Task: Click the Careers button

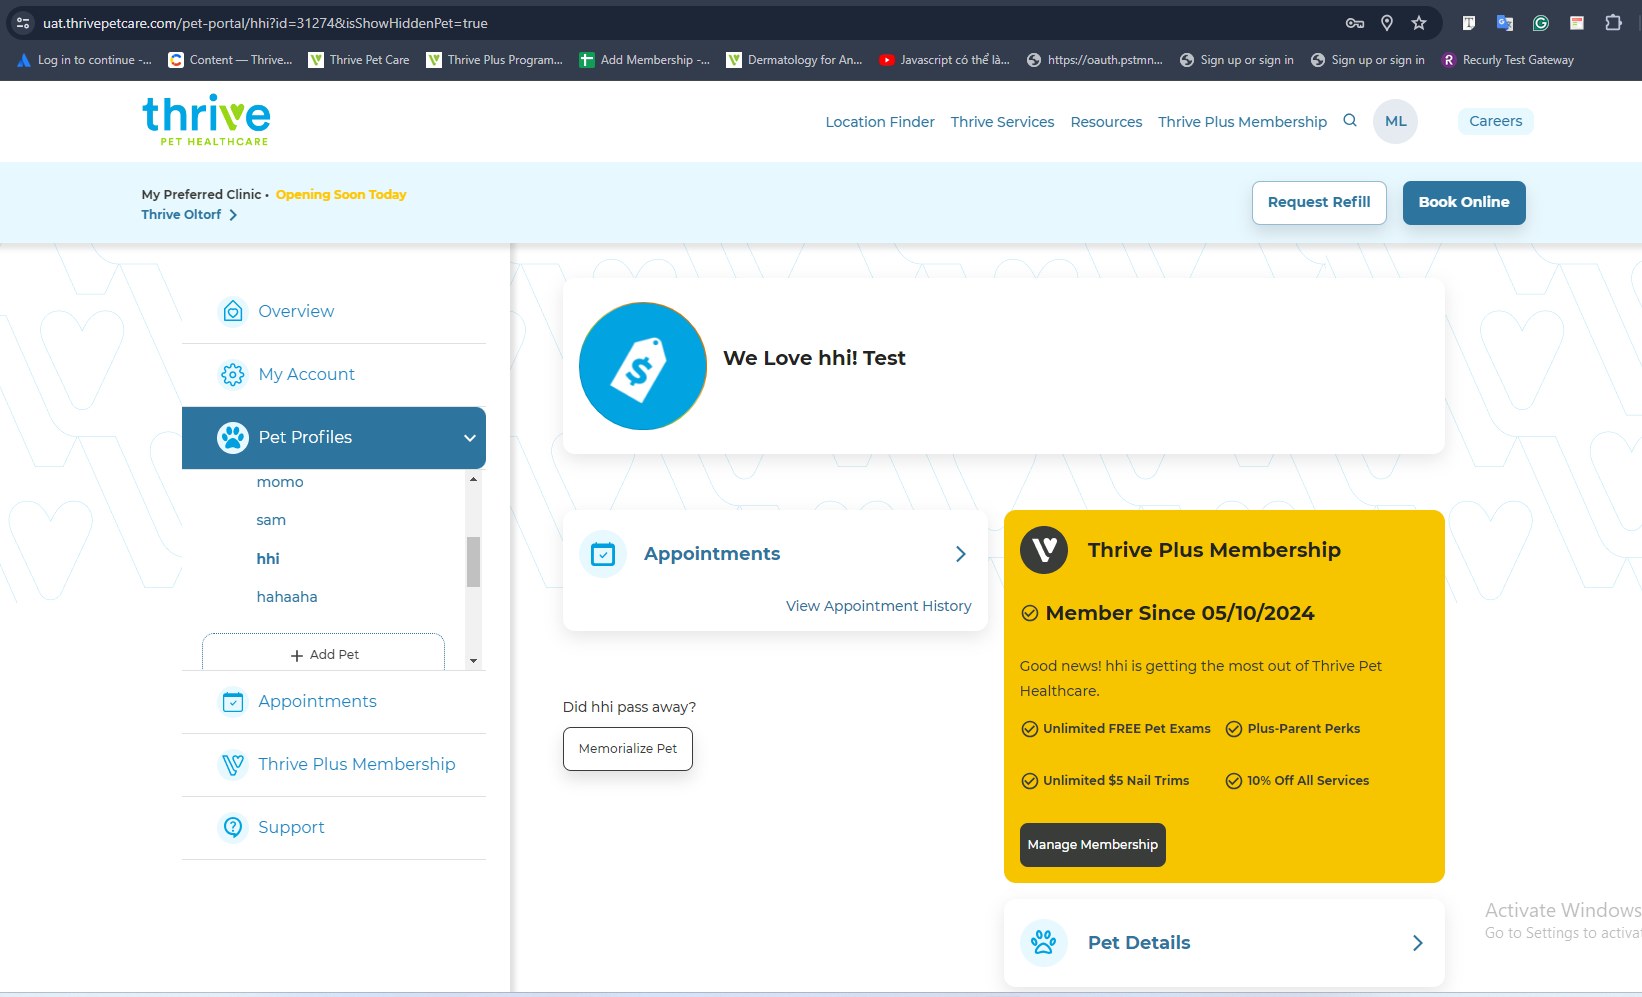Action: coord(1495,121)
